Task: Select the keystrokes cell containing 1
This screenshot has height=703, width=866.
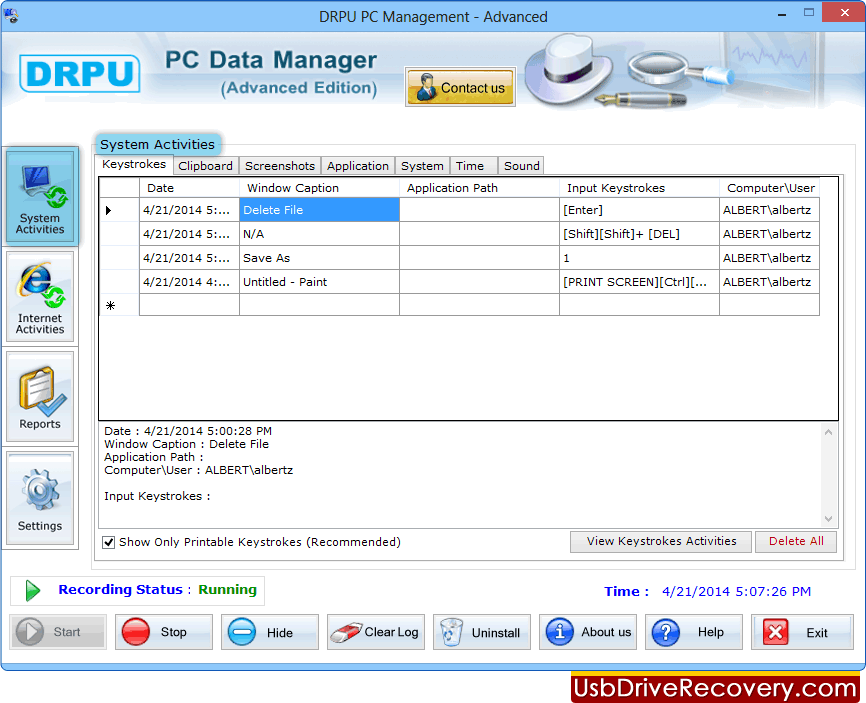Action: point(640,258)
